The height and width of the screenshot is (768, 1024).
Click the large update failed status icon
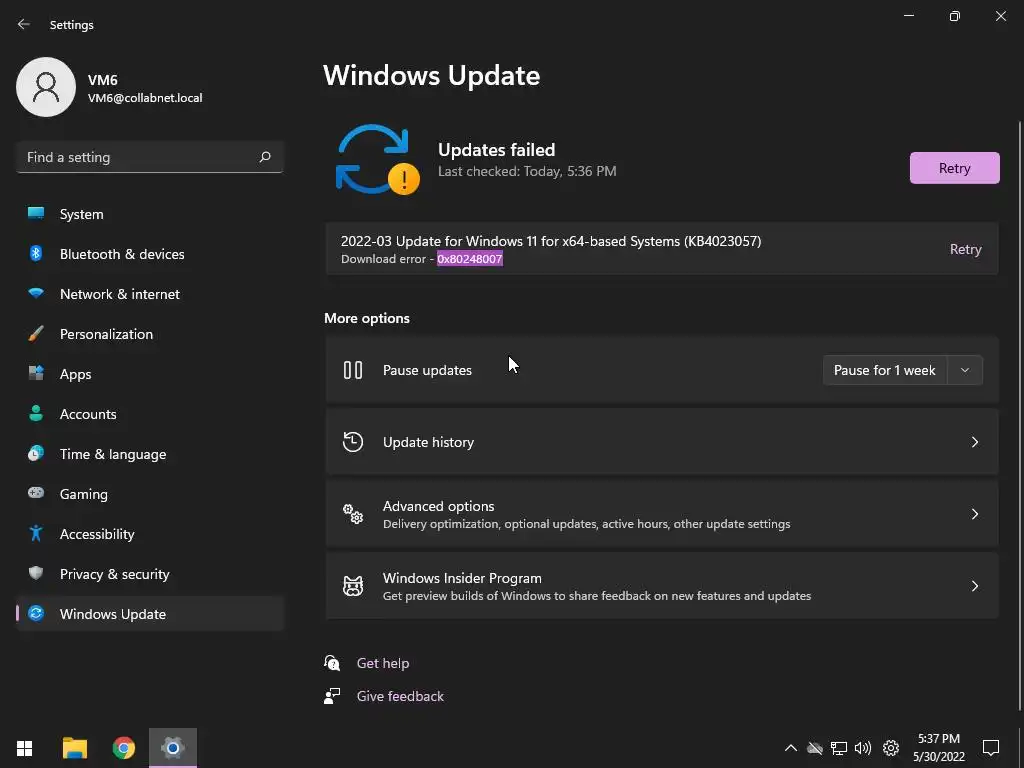pos(377,160)
